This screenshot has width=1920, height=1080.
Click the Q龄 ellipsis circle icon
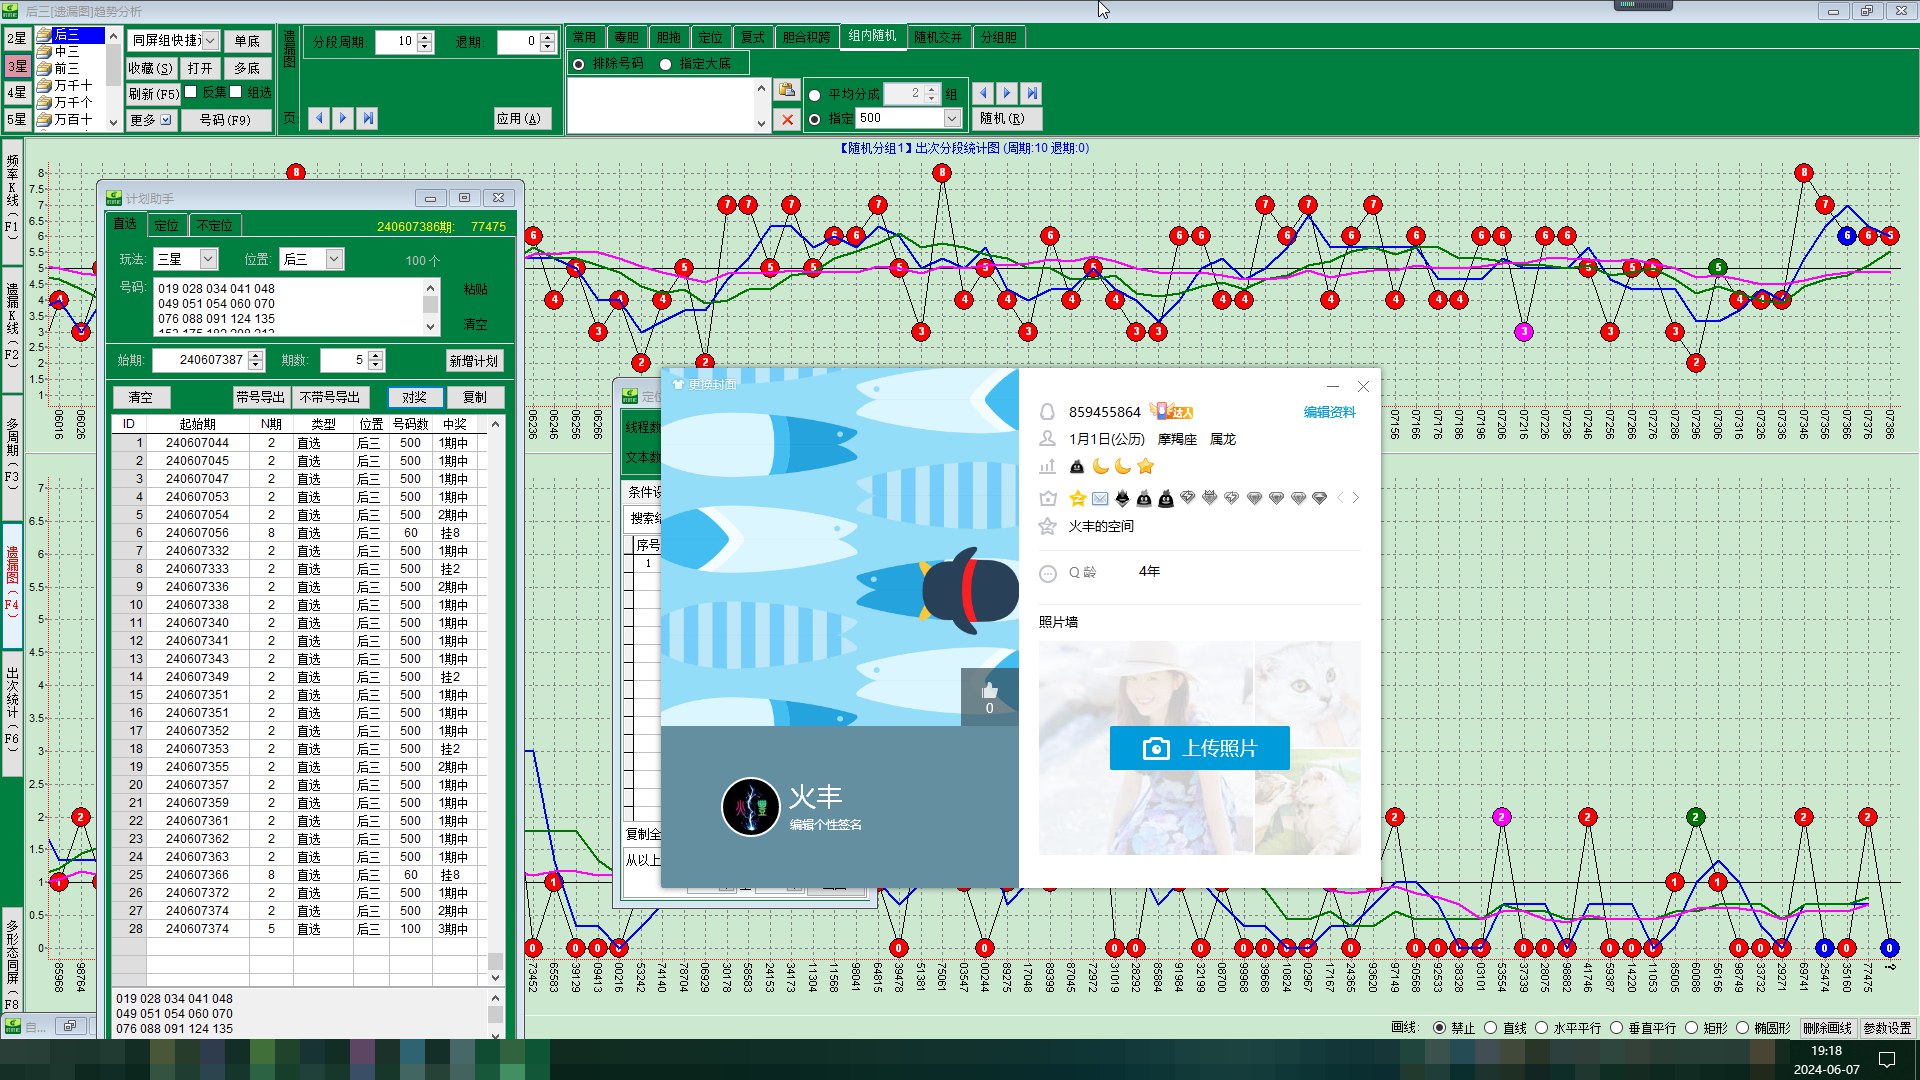(1047, 573)
